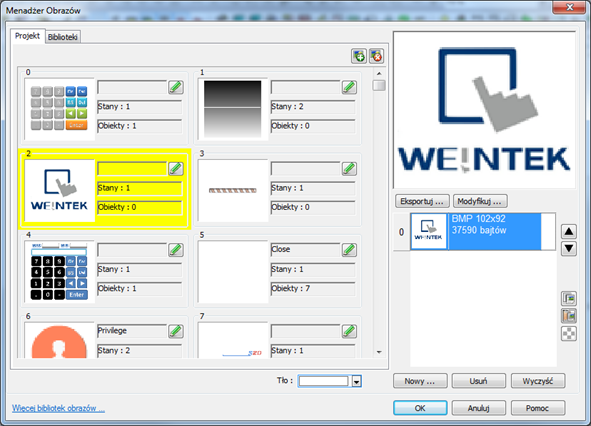
Task: Click the pencil edit icon for picture 2
Action: click(x=176, y=169)
